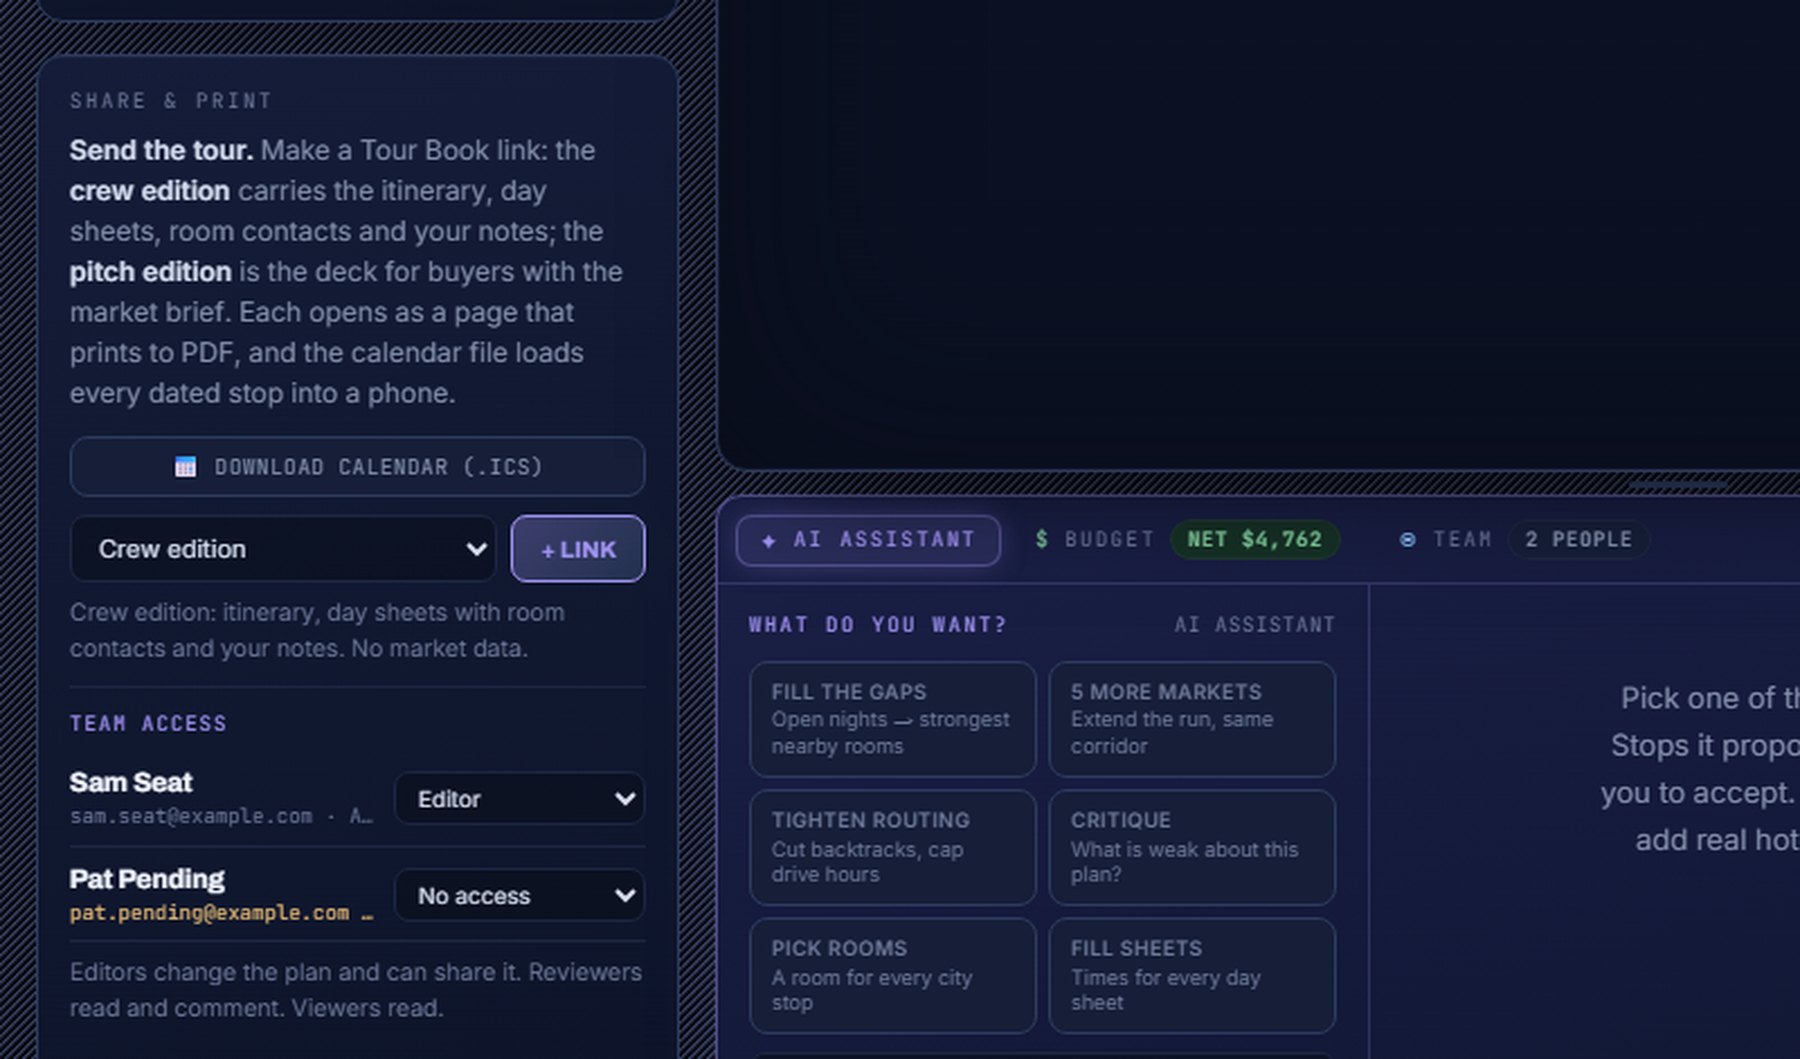Click the dollar sign icon beside Budget
This screenshot has width=1800, height=1059.
point(1042,540)
